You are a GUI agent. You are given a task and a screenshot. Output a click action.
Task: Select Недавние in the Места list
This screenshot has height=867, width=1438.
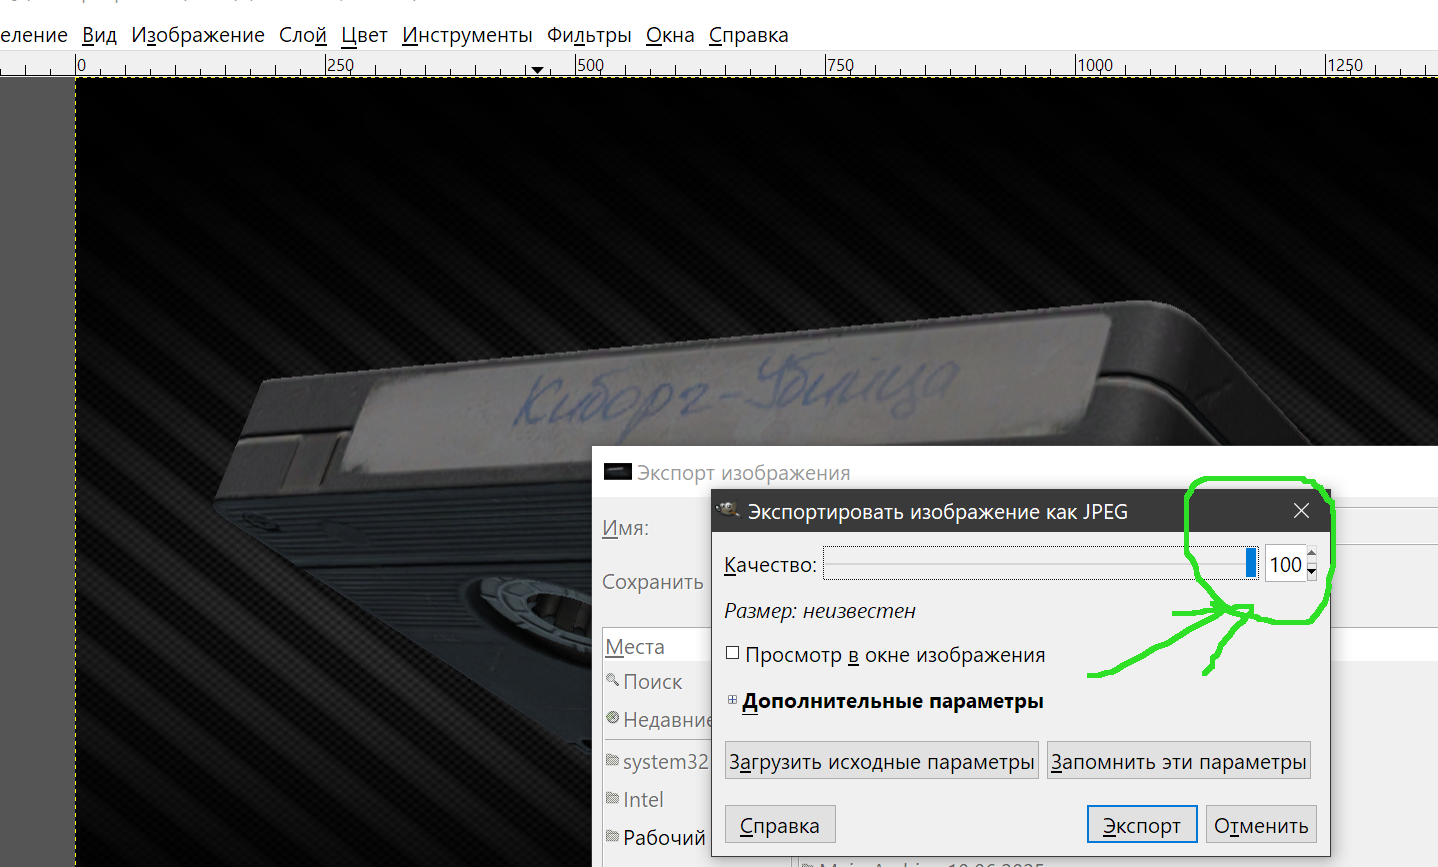pos(658,719)
